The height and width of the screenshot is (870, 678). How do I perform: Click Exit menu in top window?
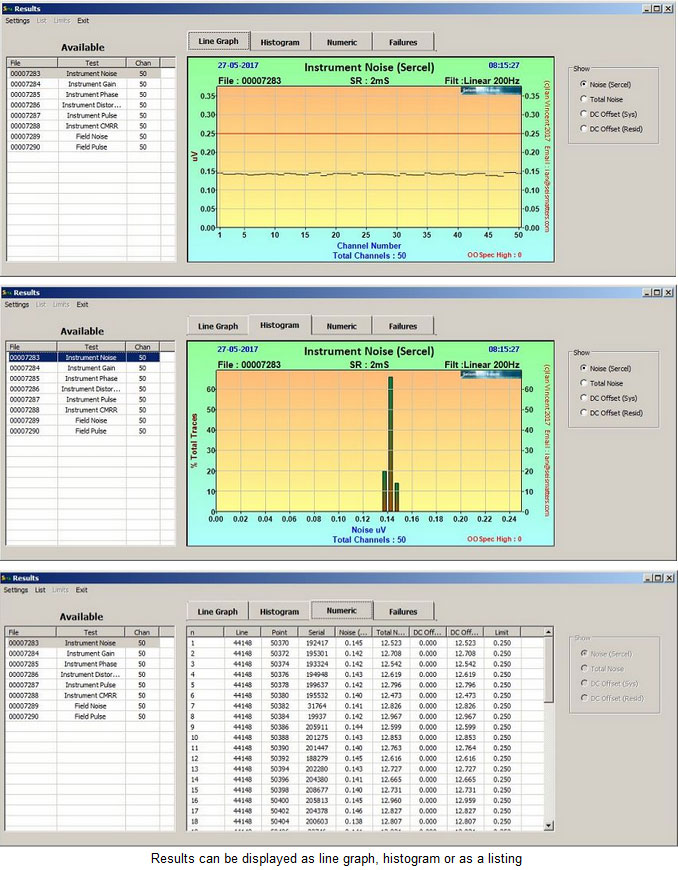coord(83,21)
